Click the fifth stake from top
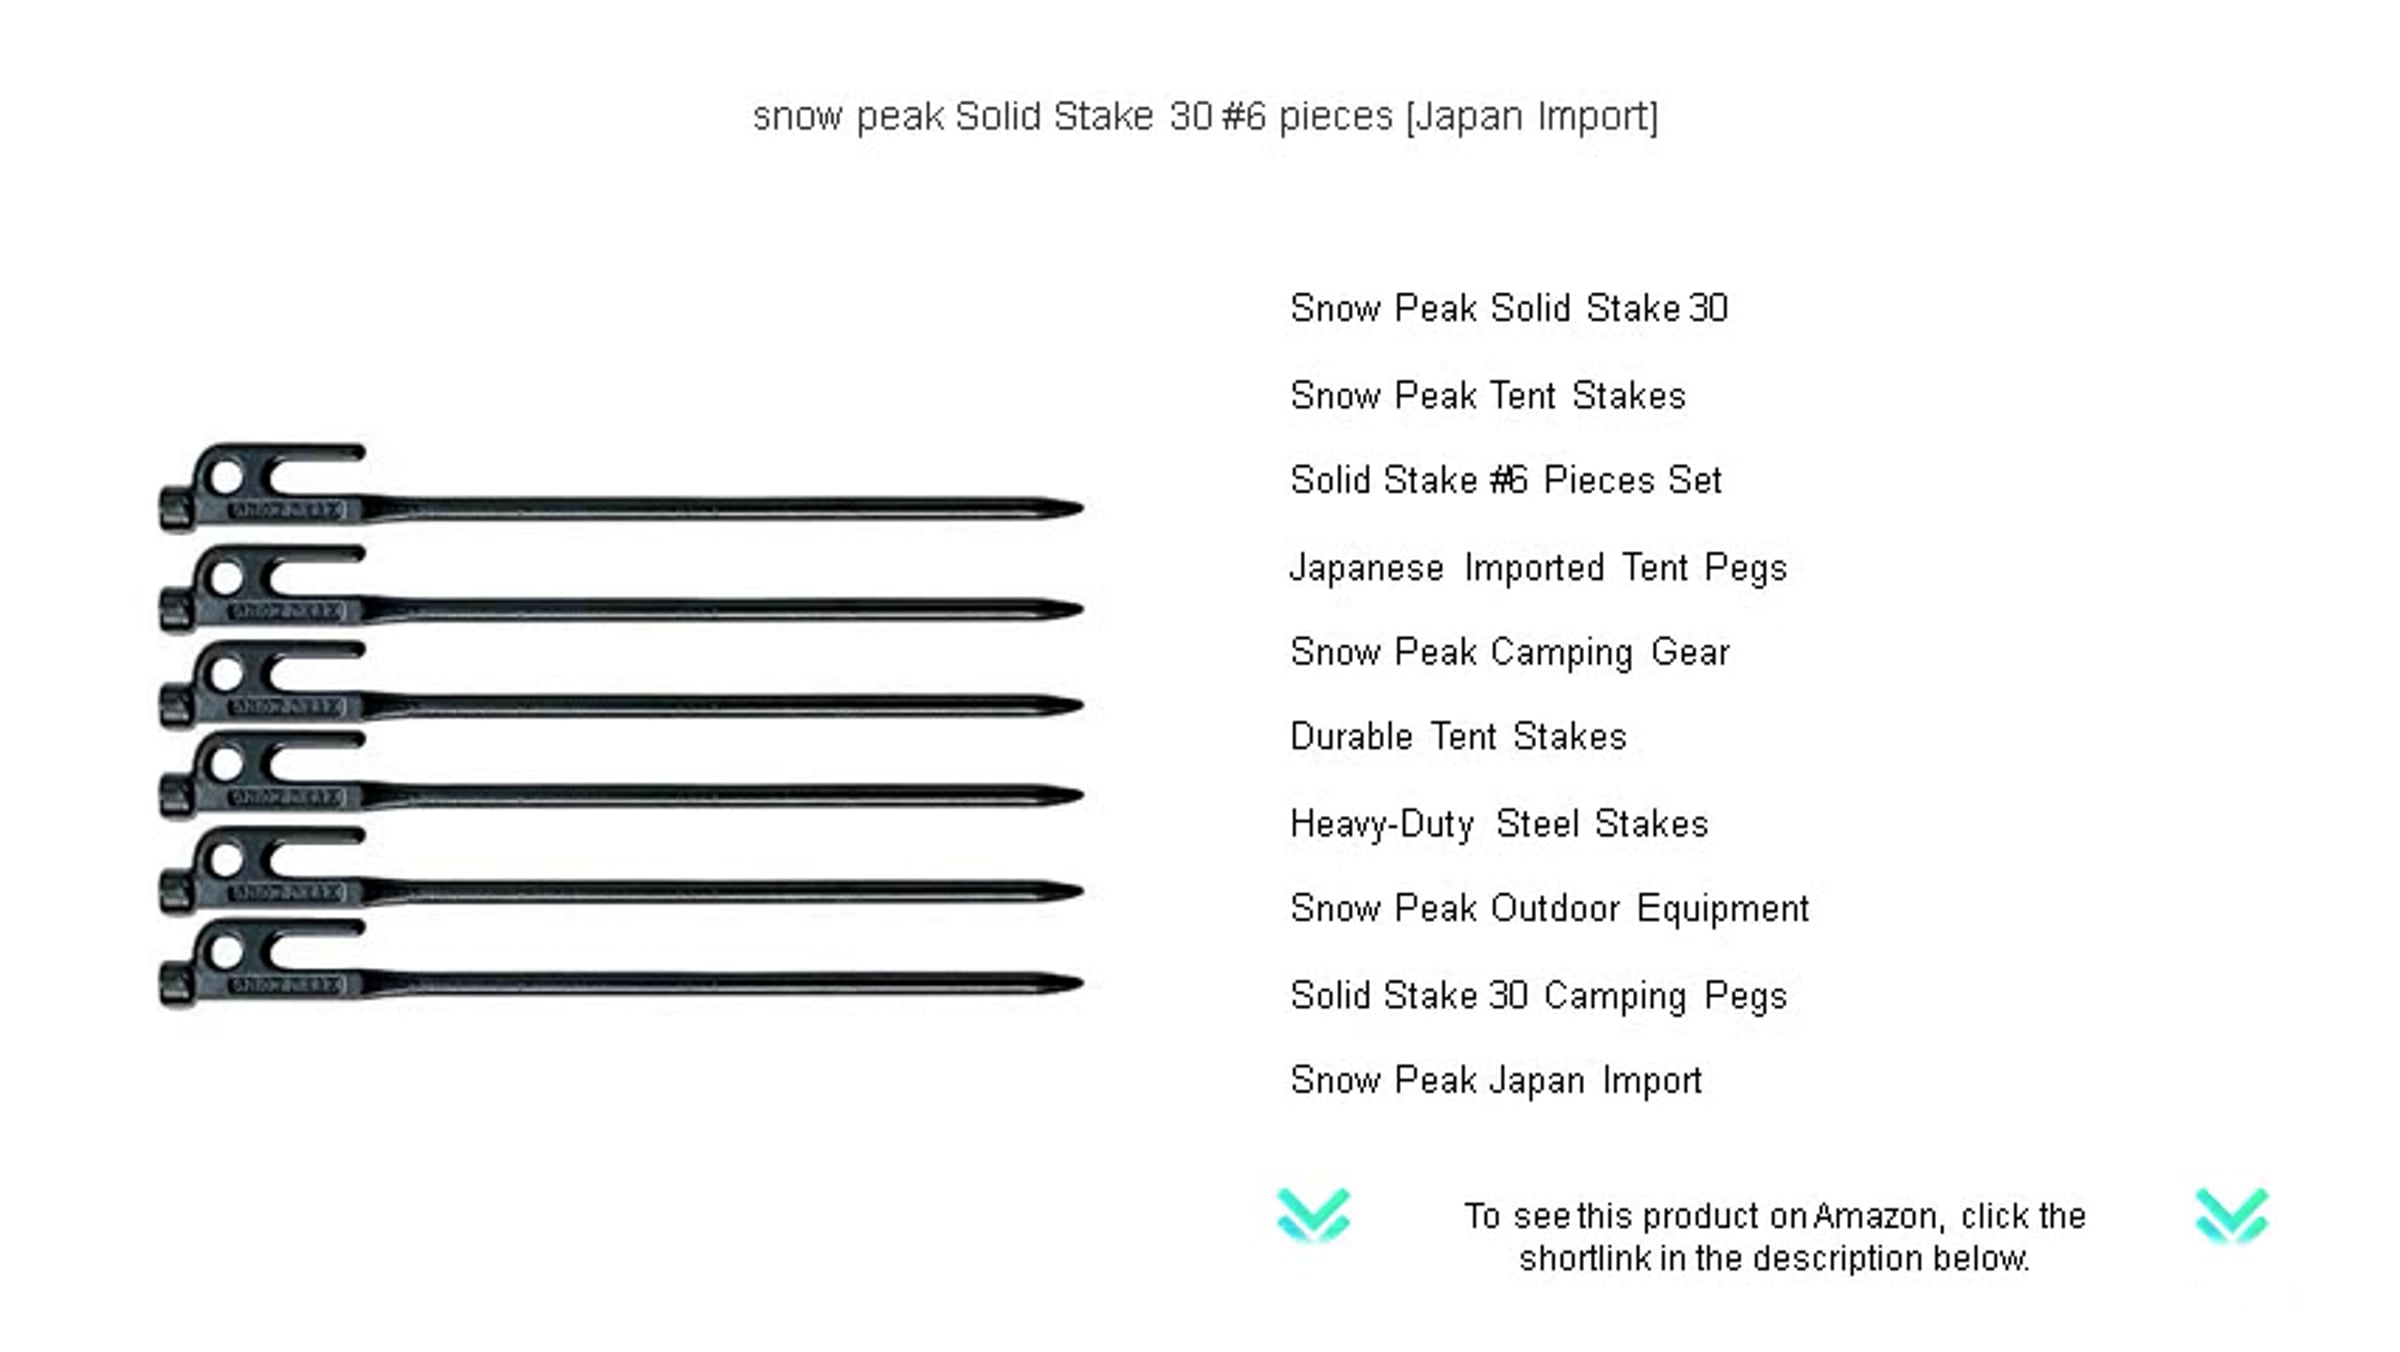The image size is (2400, 1352). pos(621,871)
